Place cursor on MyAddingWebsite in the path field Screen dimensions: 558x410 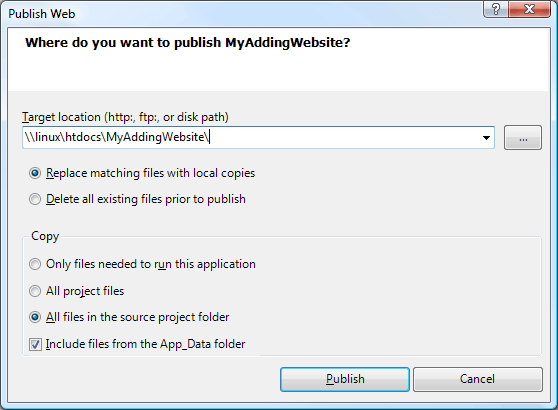(155, 137)
